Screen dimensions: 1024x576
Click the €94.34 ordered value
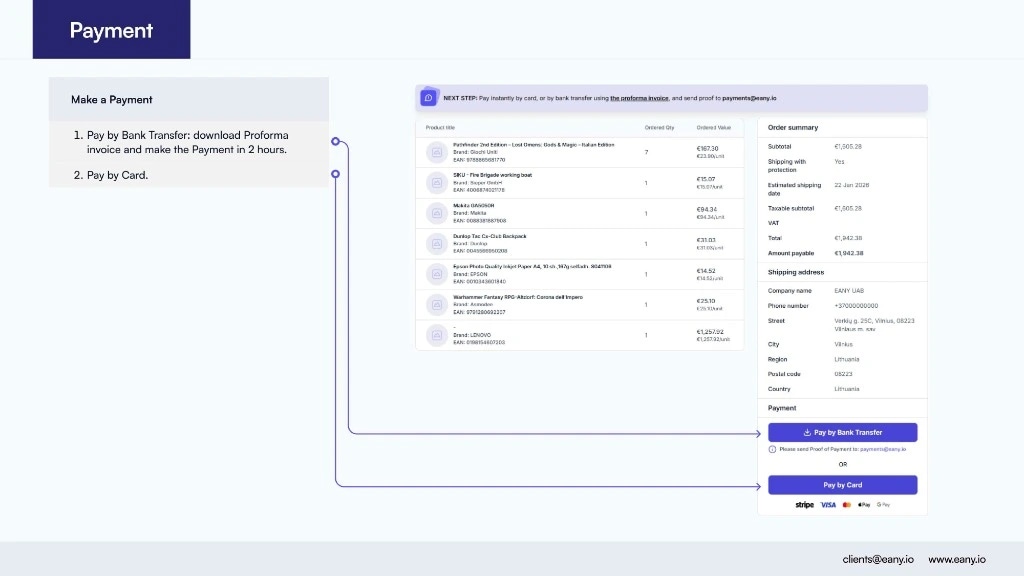click(x=707, y=210)
